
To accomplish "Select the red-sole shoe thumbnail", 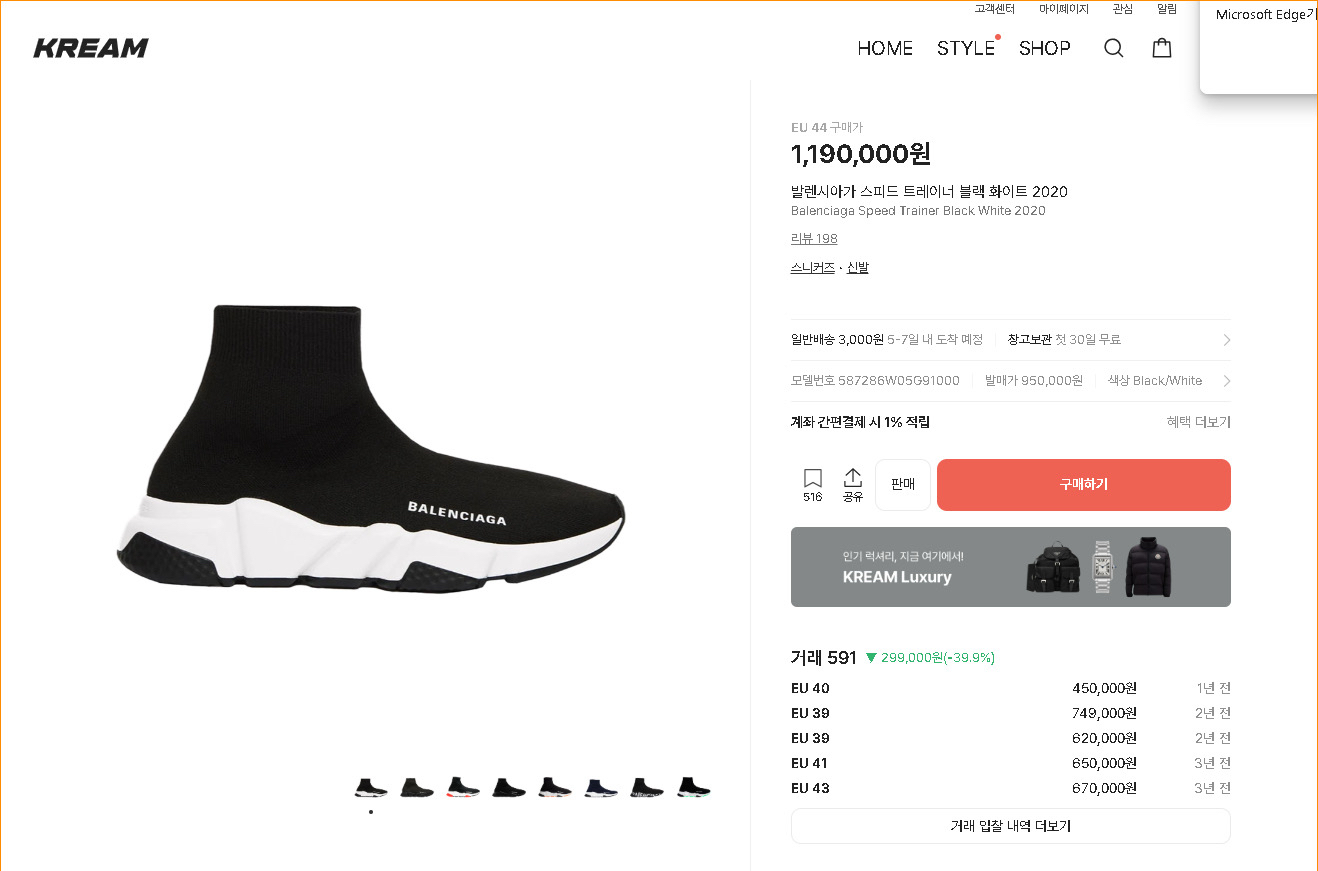I will click(462, 788).
